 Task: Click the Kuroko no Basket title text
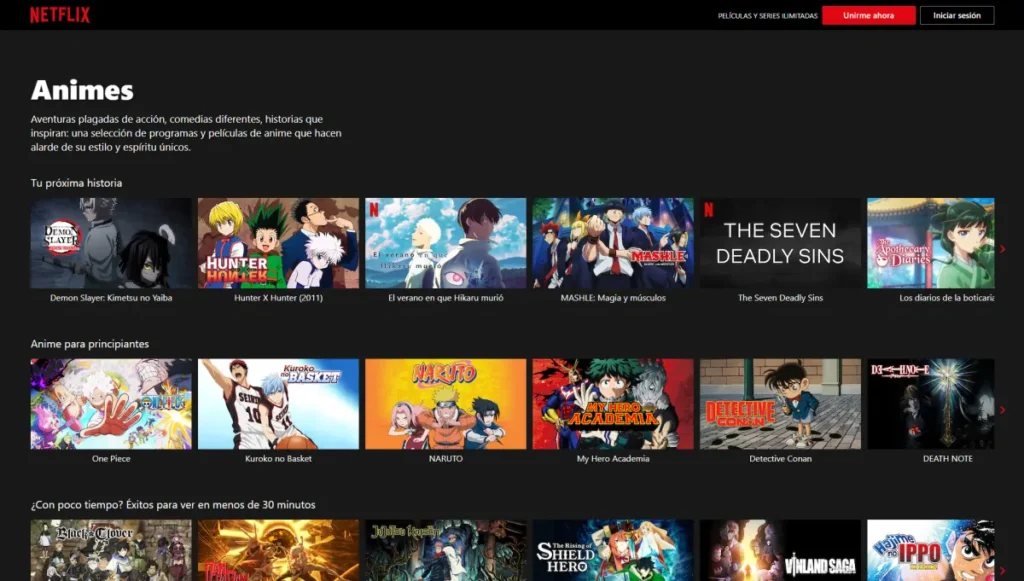tap(278, 458)
